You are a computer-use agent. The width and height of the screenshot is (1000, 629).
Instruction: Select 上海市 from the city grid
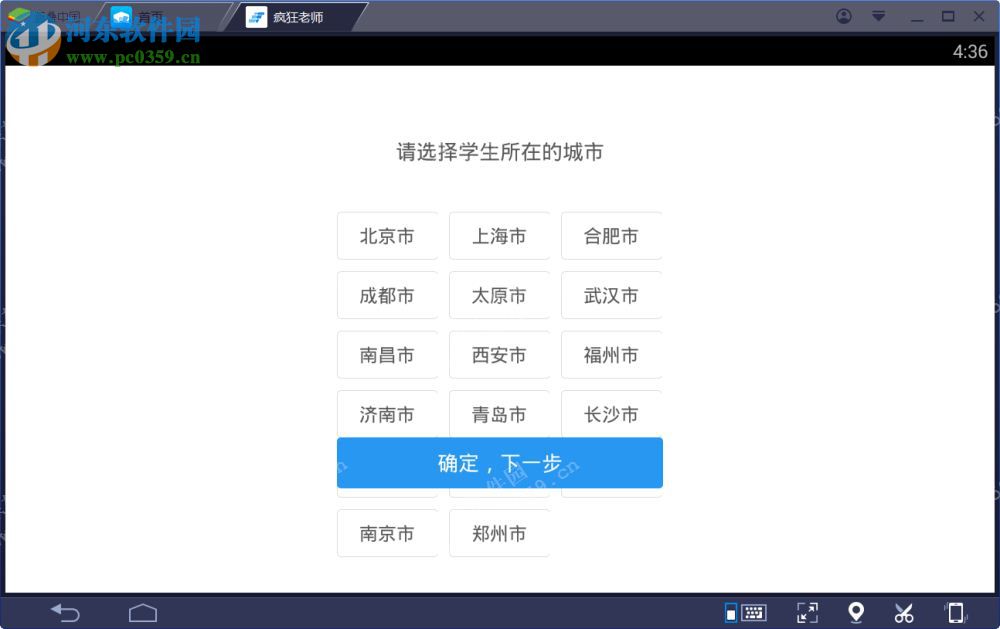point(499,236)
